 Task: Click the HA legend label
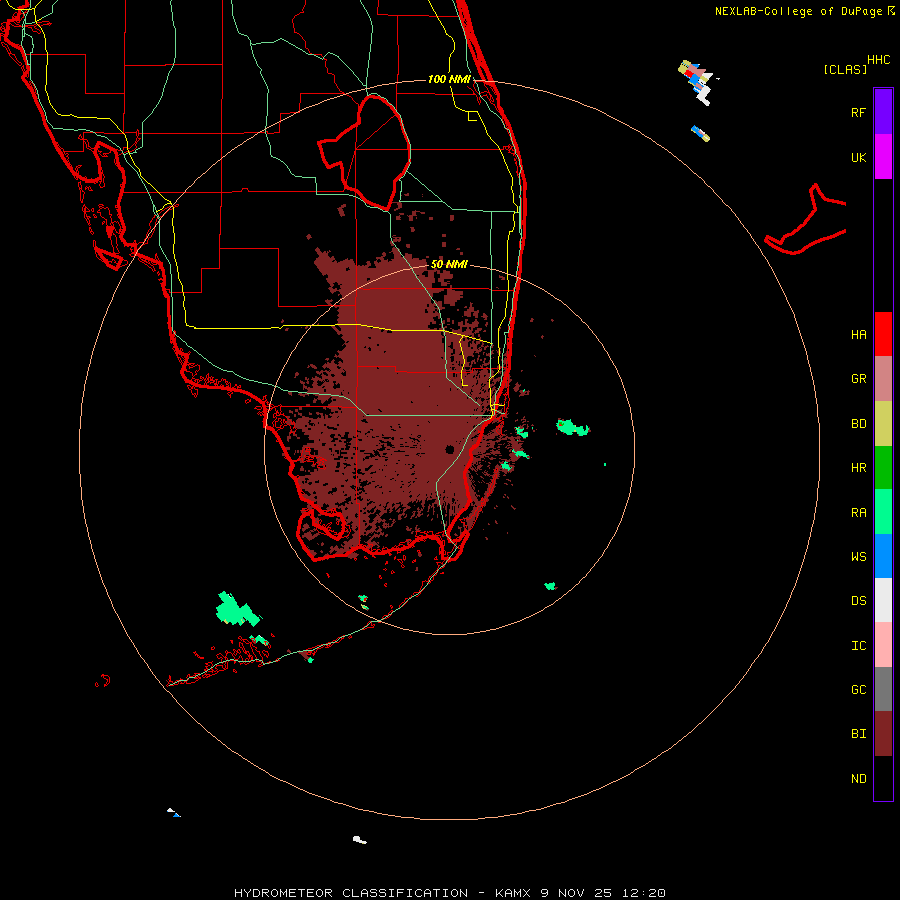858,334
